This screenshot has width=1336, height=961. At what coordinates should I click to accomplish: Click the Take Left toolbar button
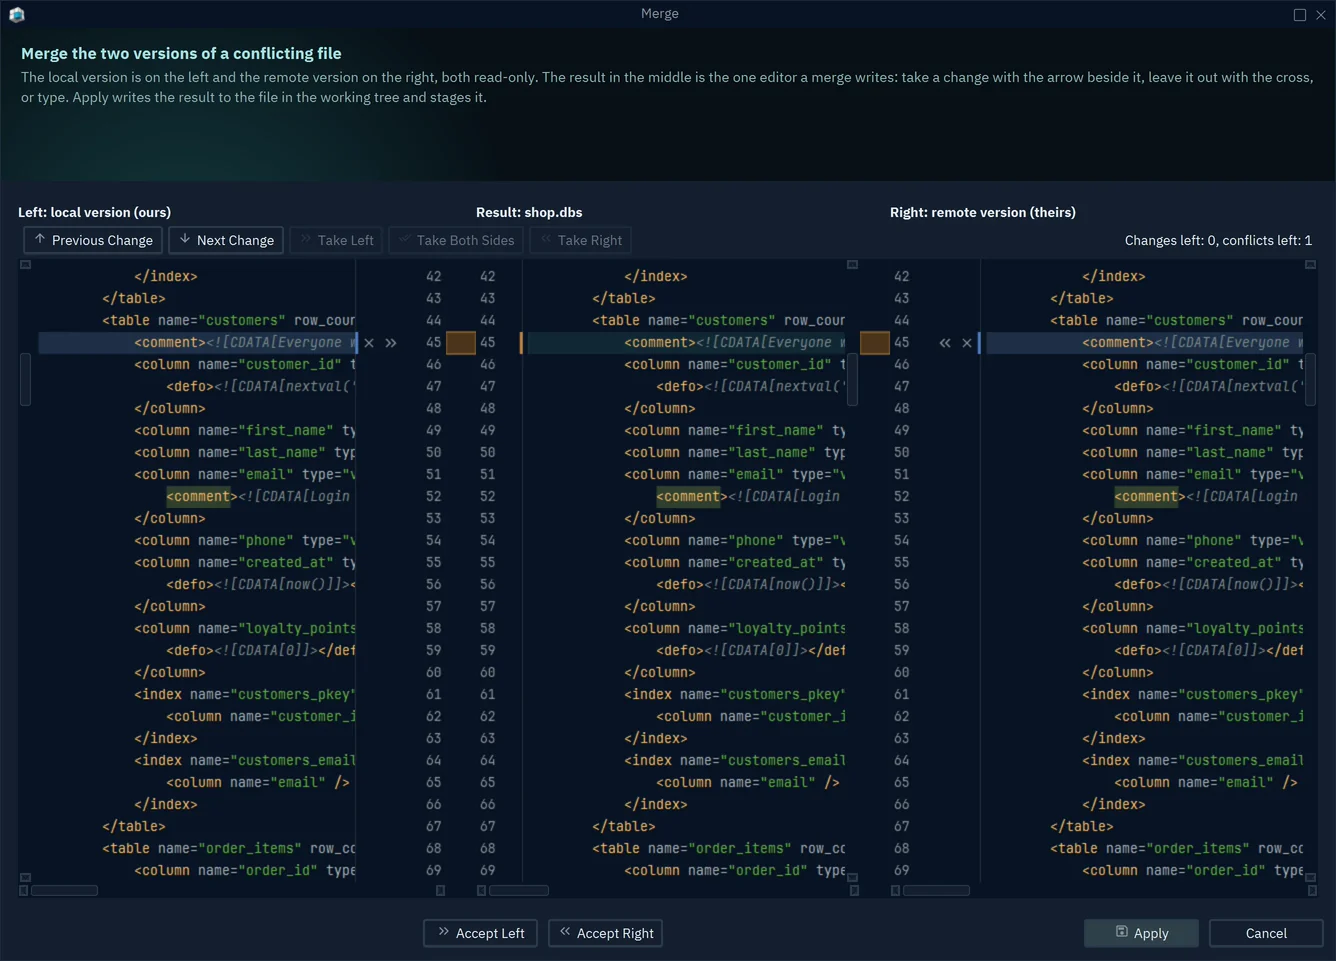[337, 240]
